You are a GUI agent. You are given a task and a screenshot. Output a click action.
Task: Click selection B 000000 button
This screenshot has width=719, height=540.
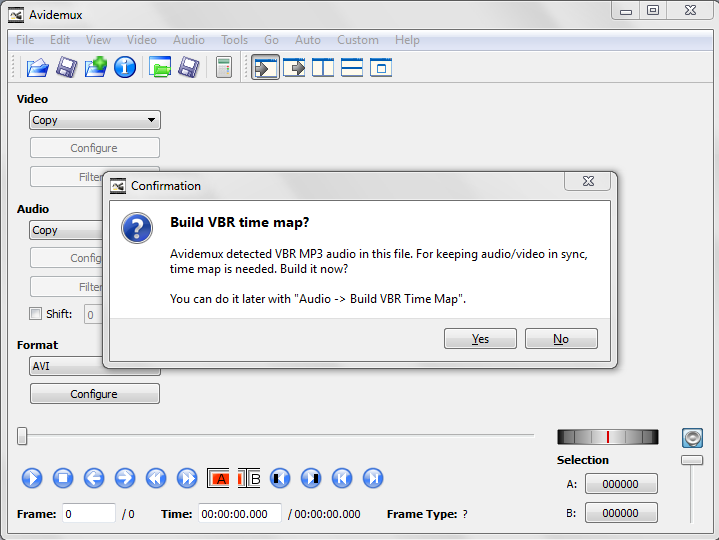[x=621, y=512]
